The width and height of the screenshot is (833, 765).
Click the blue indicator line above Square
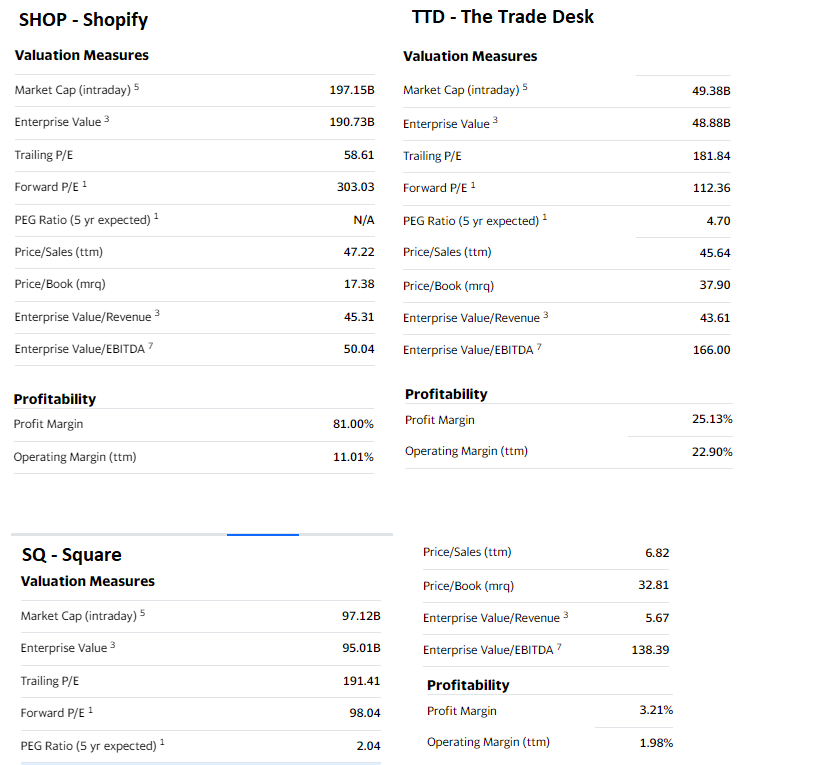(263, 534)
